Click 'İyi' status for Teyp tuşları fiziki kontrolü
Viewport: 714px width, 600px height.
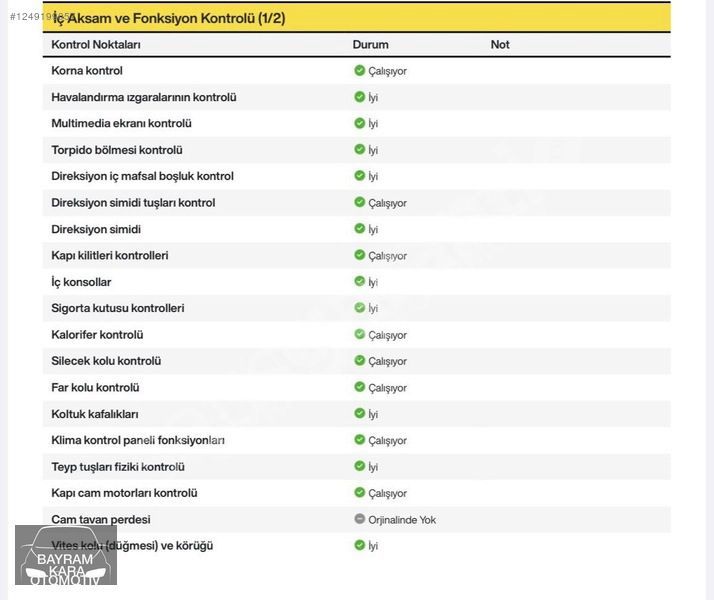373,467
